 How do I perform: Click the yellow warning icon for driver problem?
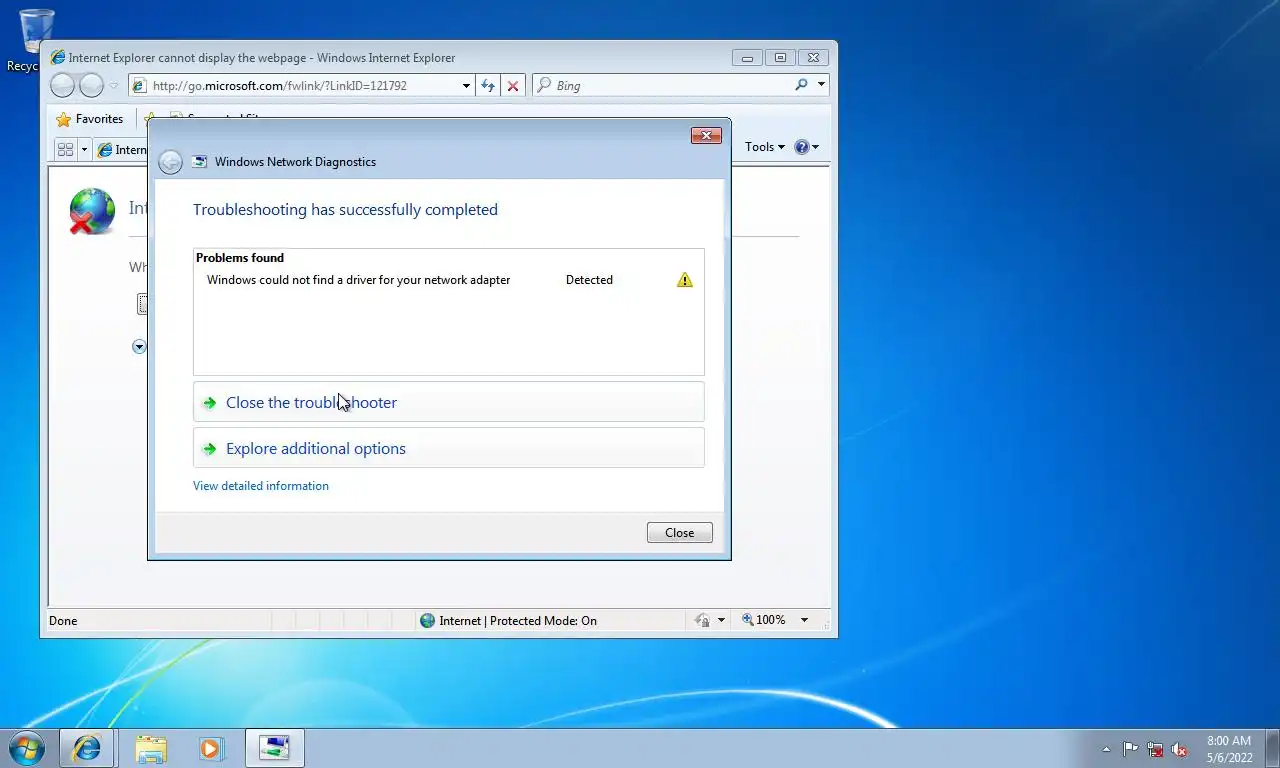(684, 280)
